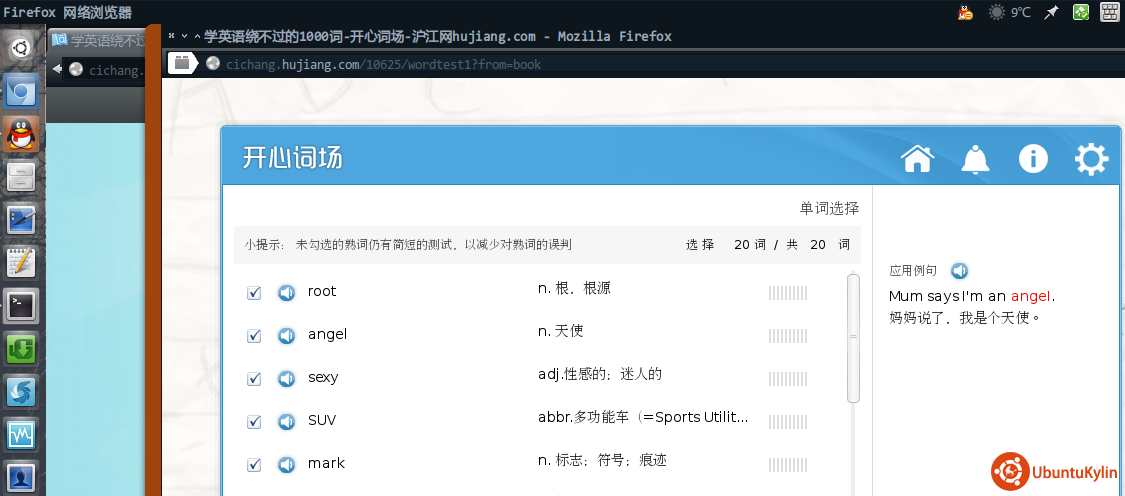Go to the home page icon
Viewport: 1125px width, 496px height.
pyautogui.click(x=917, y=159)
